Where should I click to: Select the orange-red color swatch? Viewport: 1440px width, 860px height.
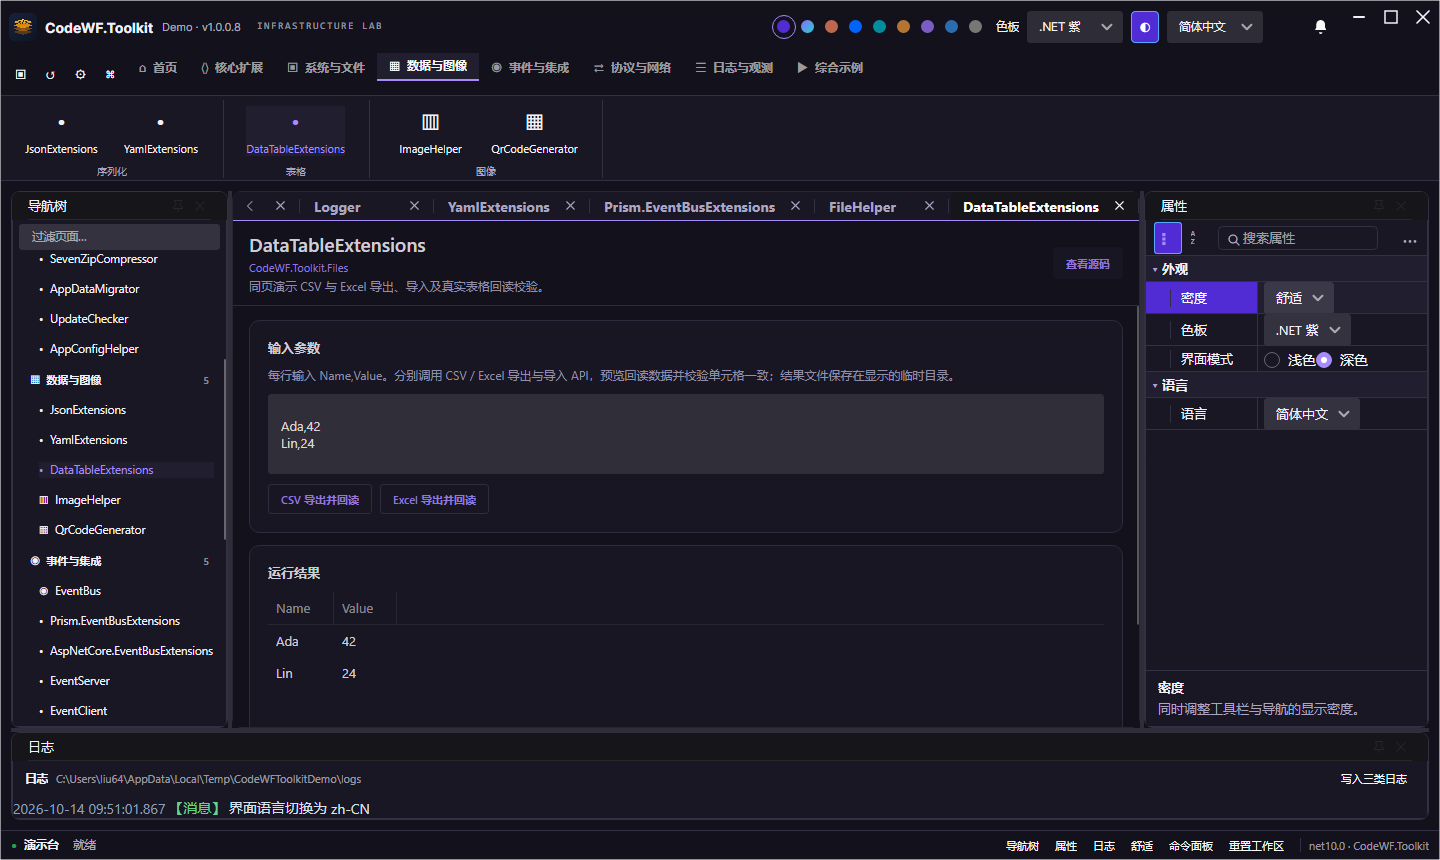[x=831, y=27]
